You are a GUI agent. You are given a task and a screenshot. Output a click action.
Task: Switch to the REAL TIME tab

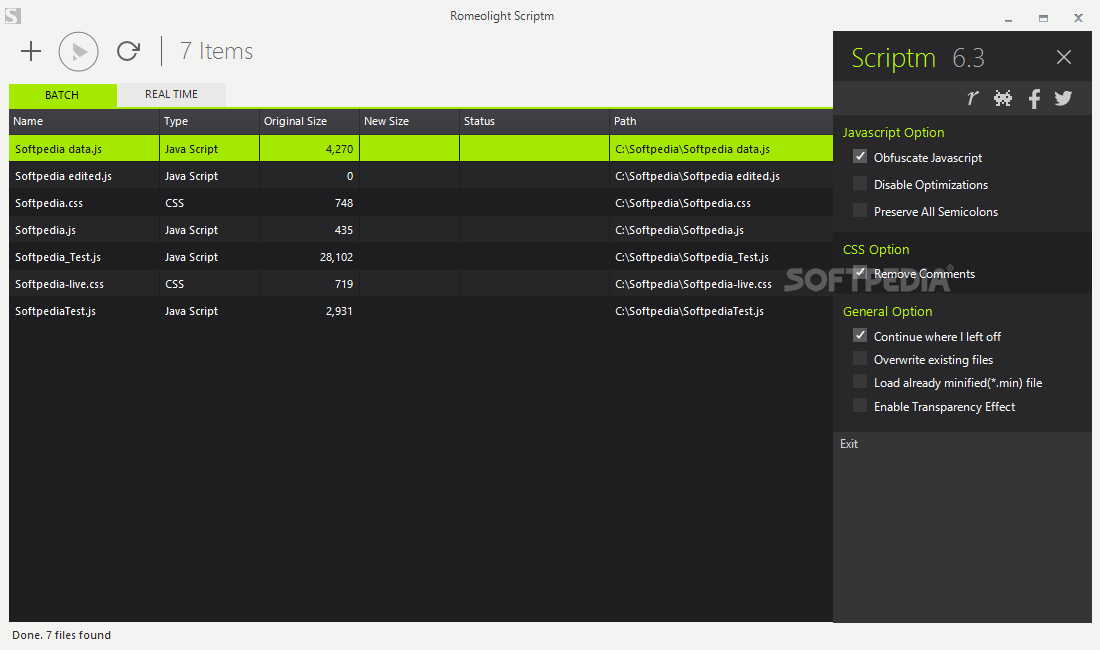[x=171, y=94]
